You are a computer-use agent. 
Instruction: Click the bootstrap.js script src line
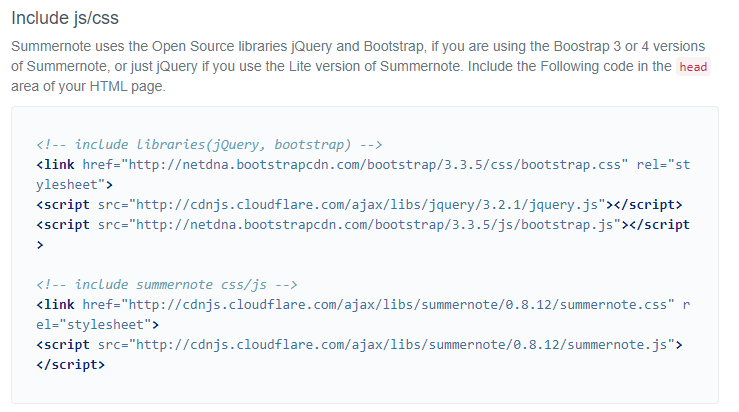pos(363,224)
